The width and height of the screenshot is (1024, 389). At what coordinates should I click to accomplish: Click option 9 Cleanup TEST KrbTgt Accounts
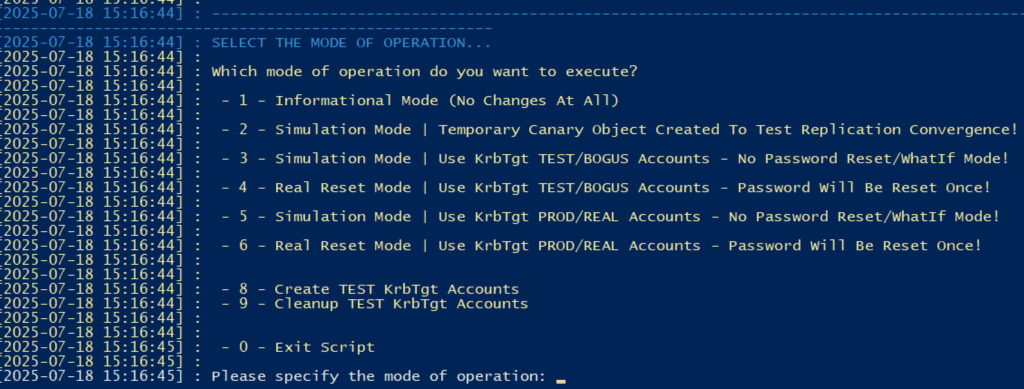(x=374, y=303)
